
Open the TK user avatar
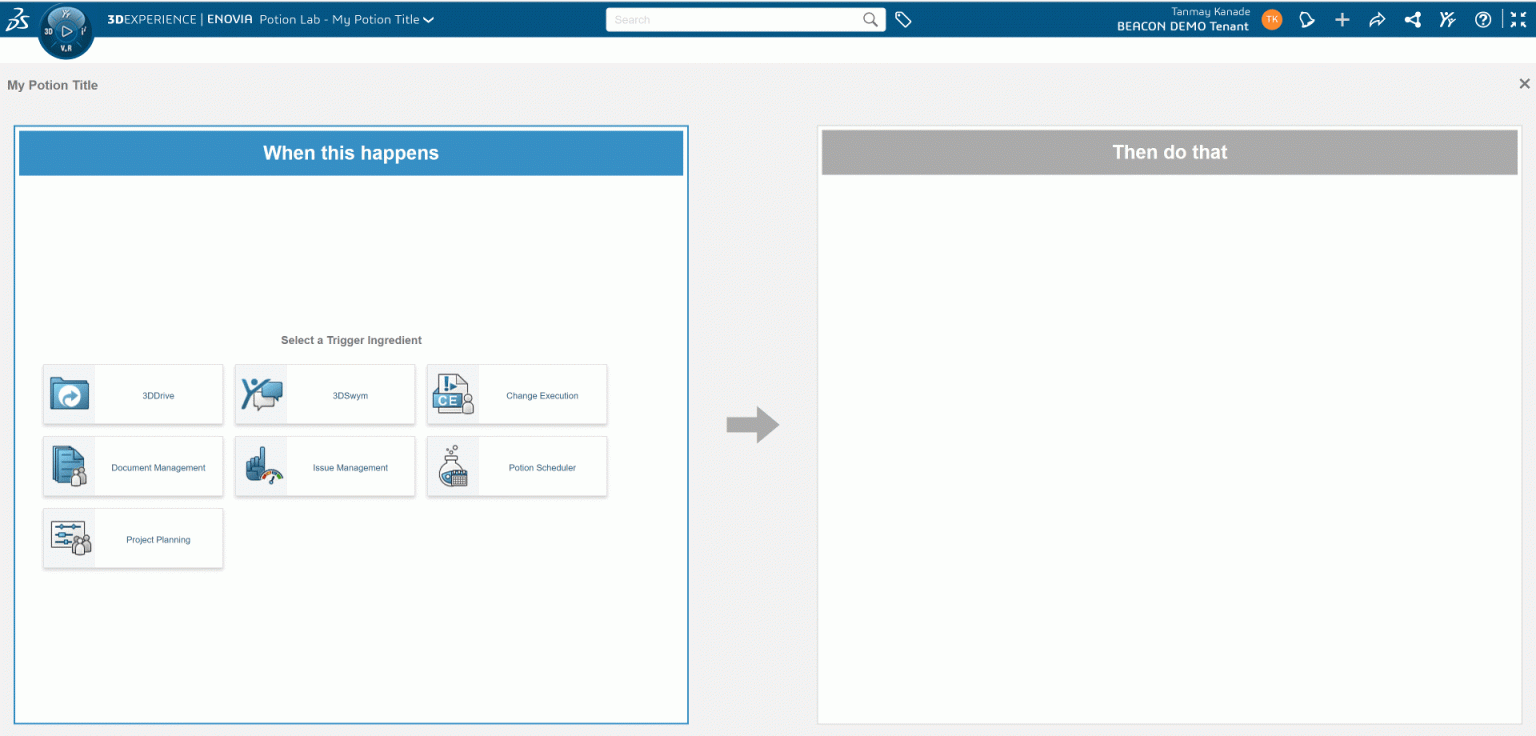click(1272, 19)
